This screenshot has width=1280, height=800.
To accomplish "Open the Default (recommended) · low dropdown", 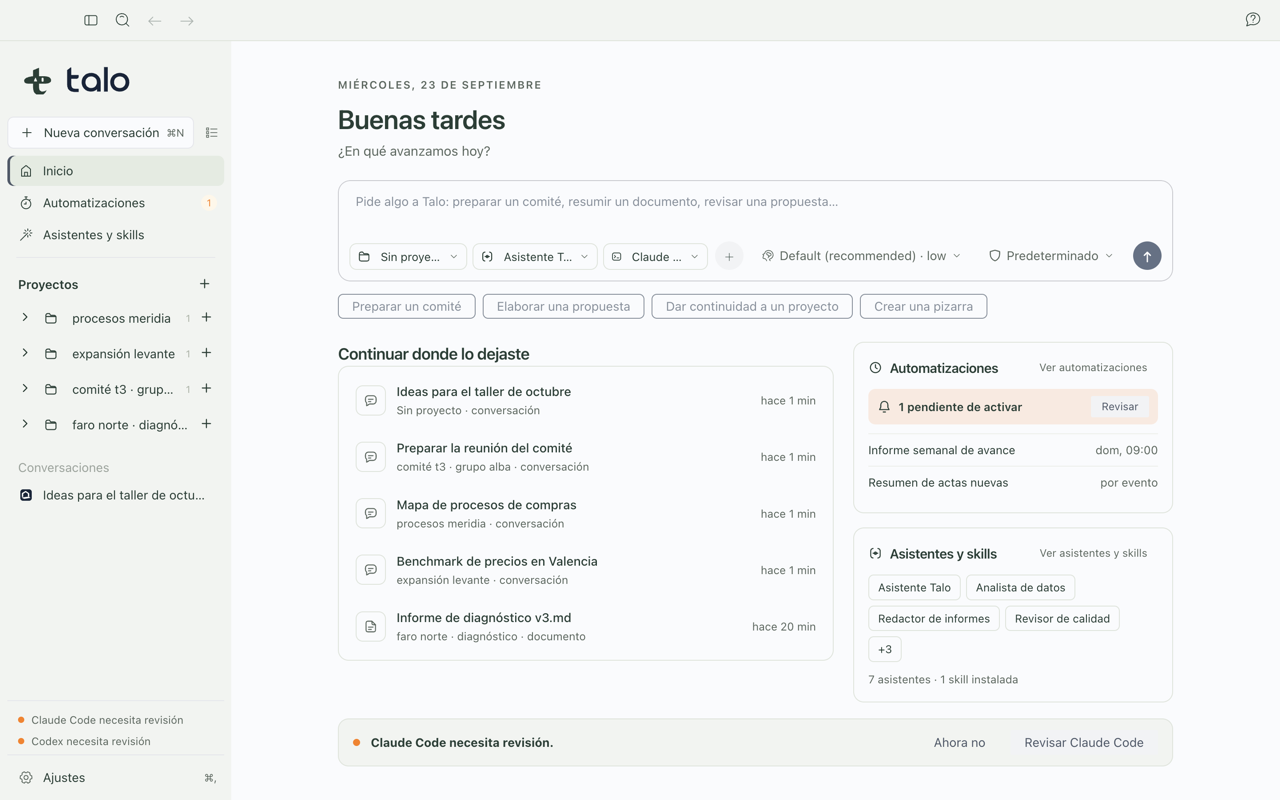I will point(861,256).
